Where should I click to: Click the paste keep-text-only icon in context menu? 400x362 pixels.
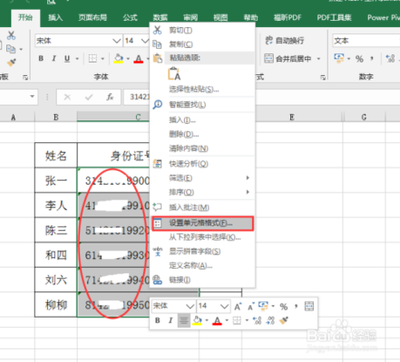(174, 74)
